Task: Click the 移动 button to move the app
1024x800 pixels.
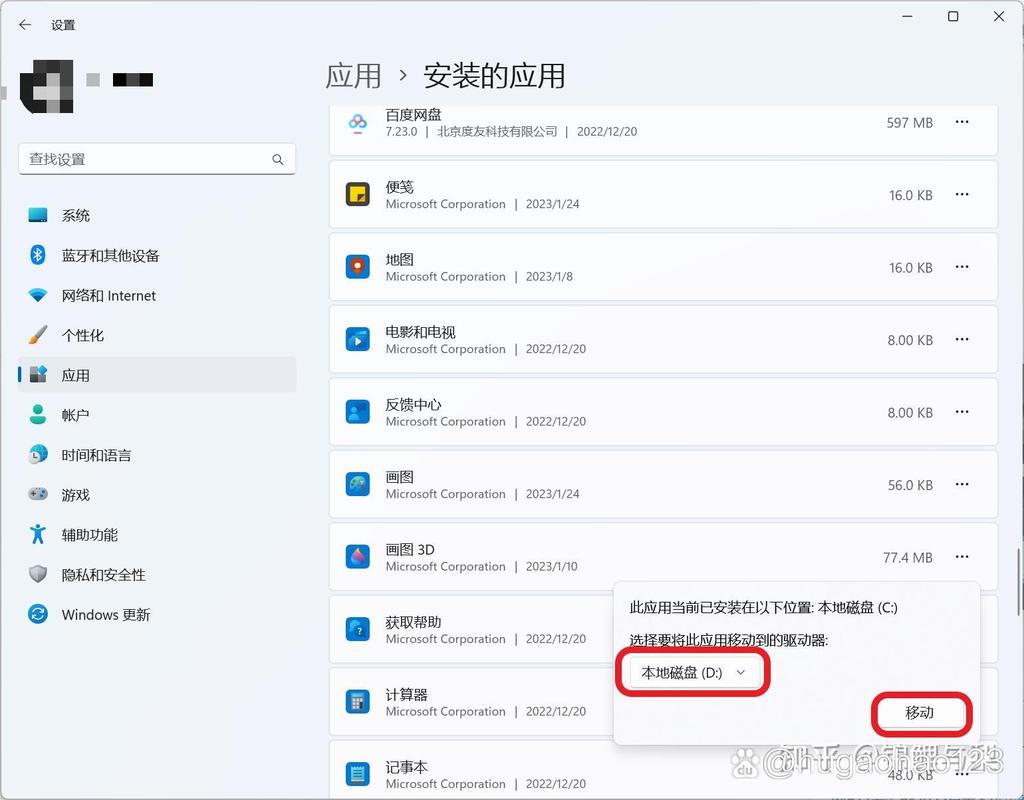Action: [x=920, y=712]
